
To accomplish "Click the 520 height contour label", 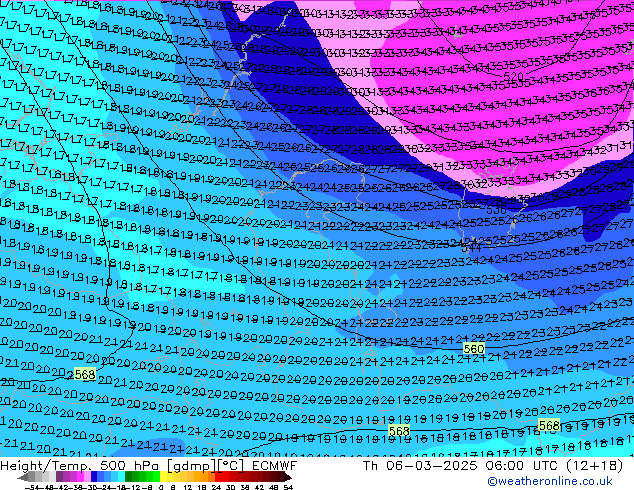I will 514,76.
